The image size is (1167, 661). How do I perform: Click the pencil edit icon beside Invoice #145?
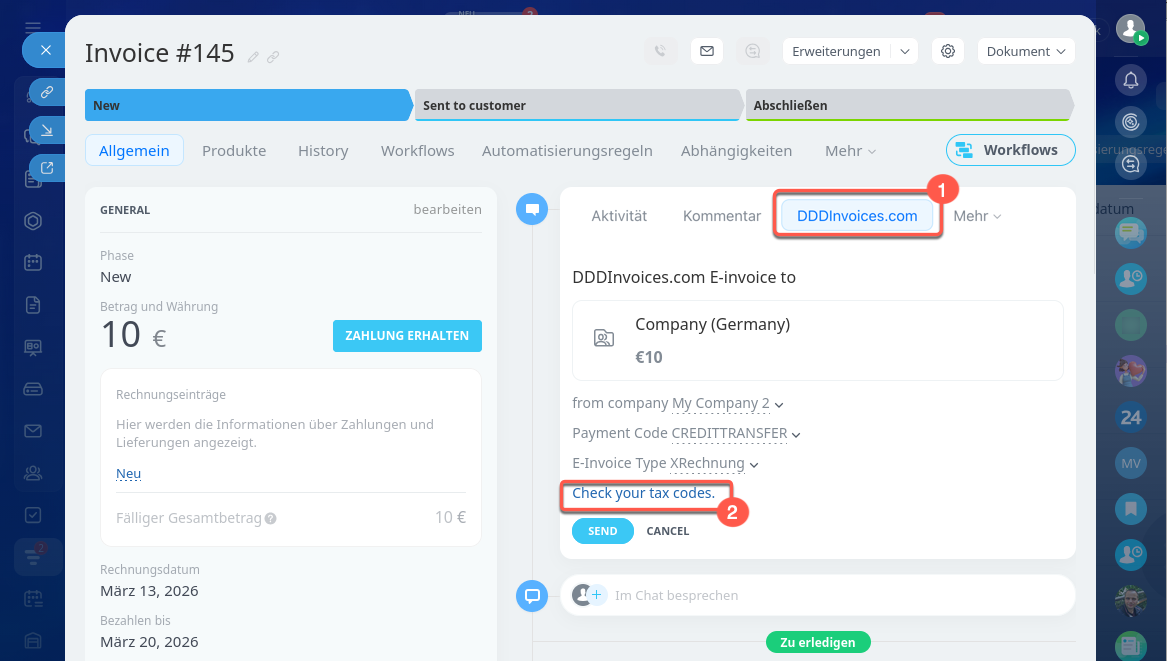coord(253,57)
